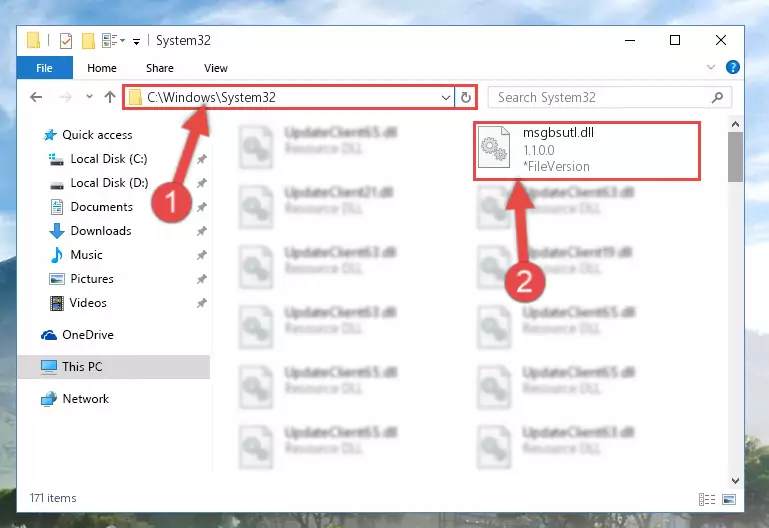This screenshot has height=528, width=769.
Task: Open the Customize Quick Access Toolbar dropdown
Action: click(x=136, y=42)
